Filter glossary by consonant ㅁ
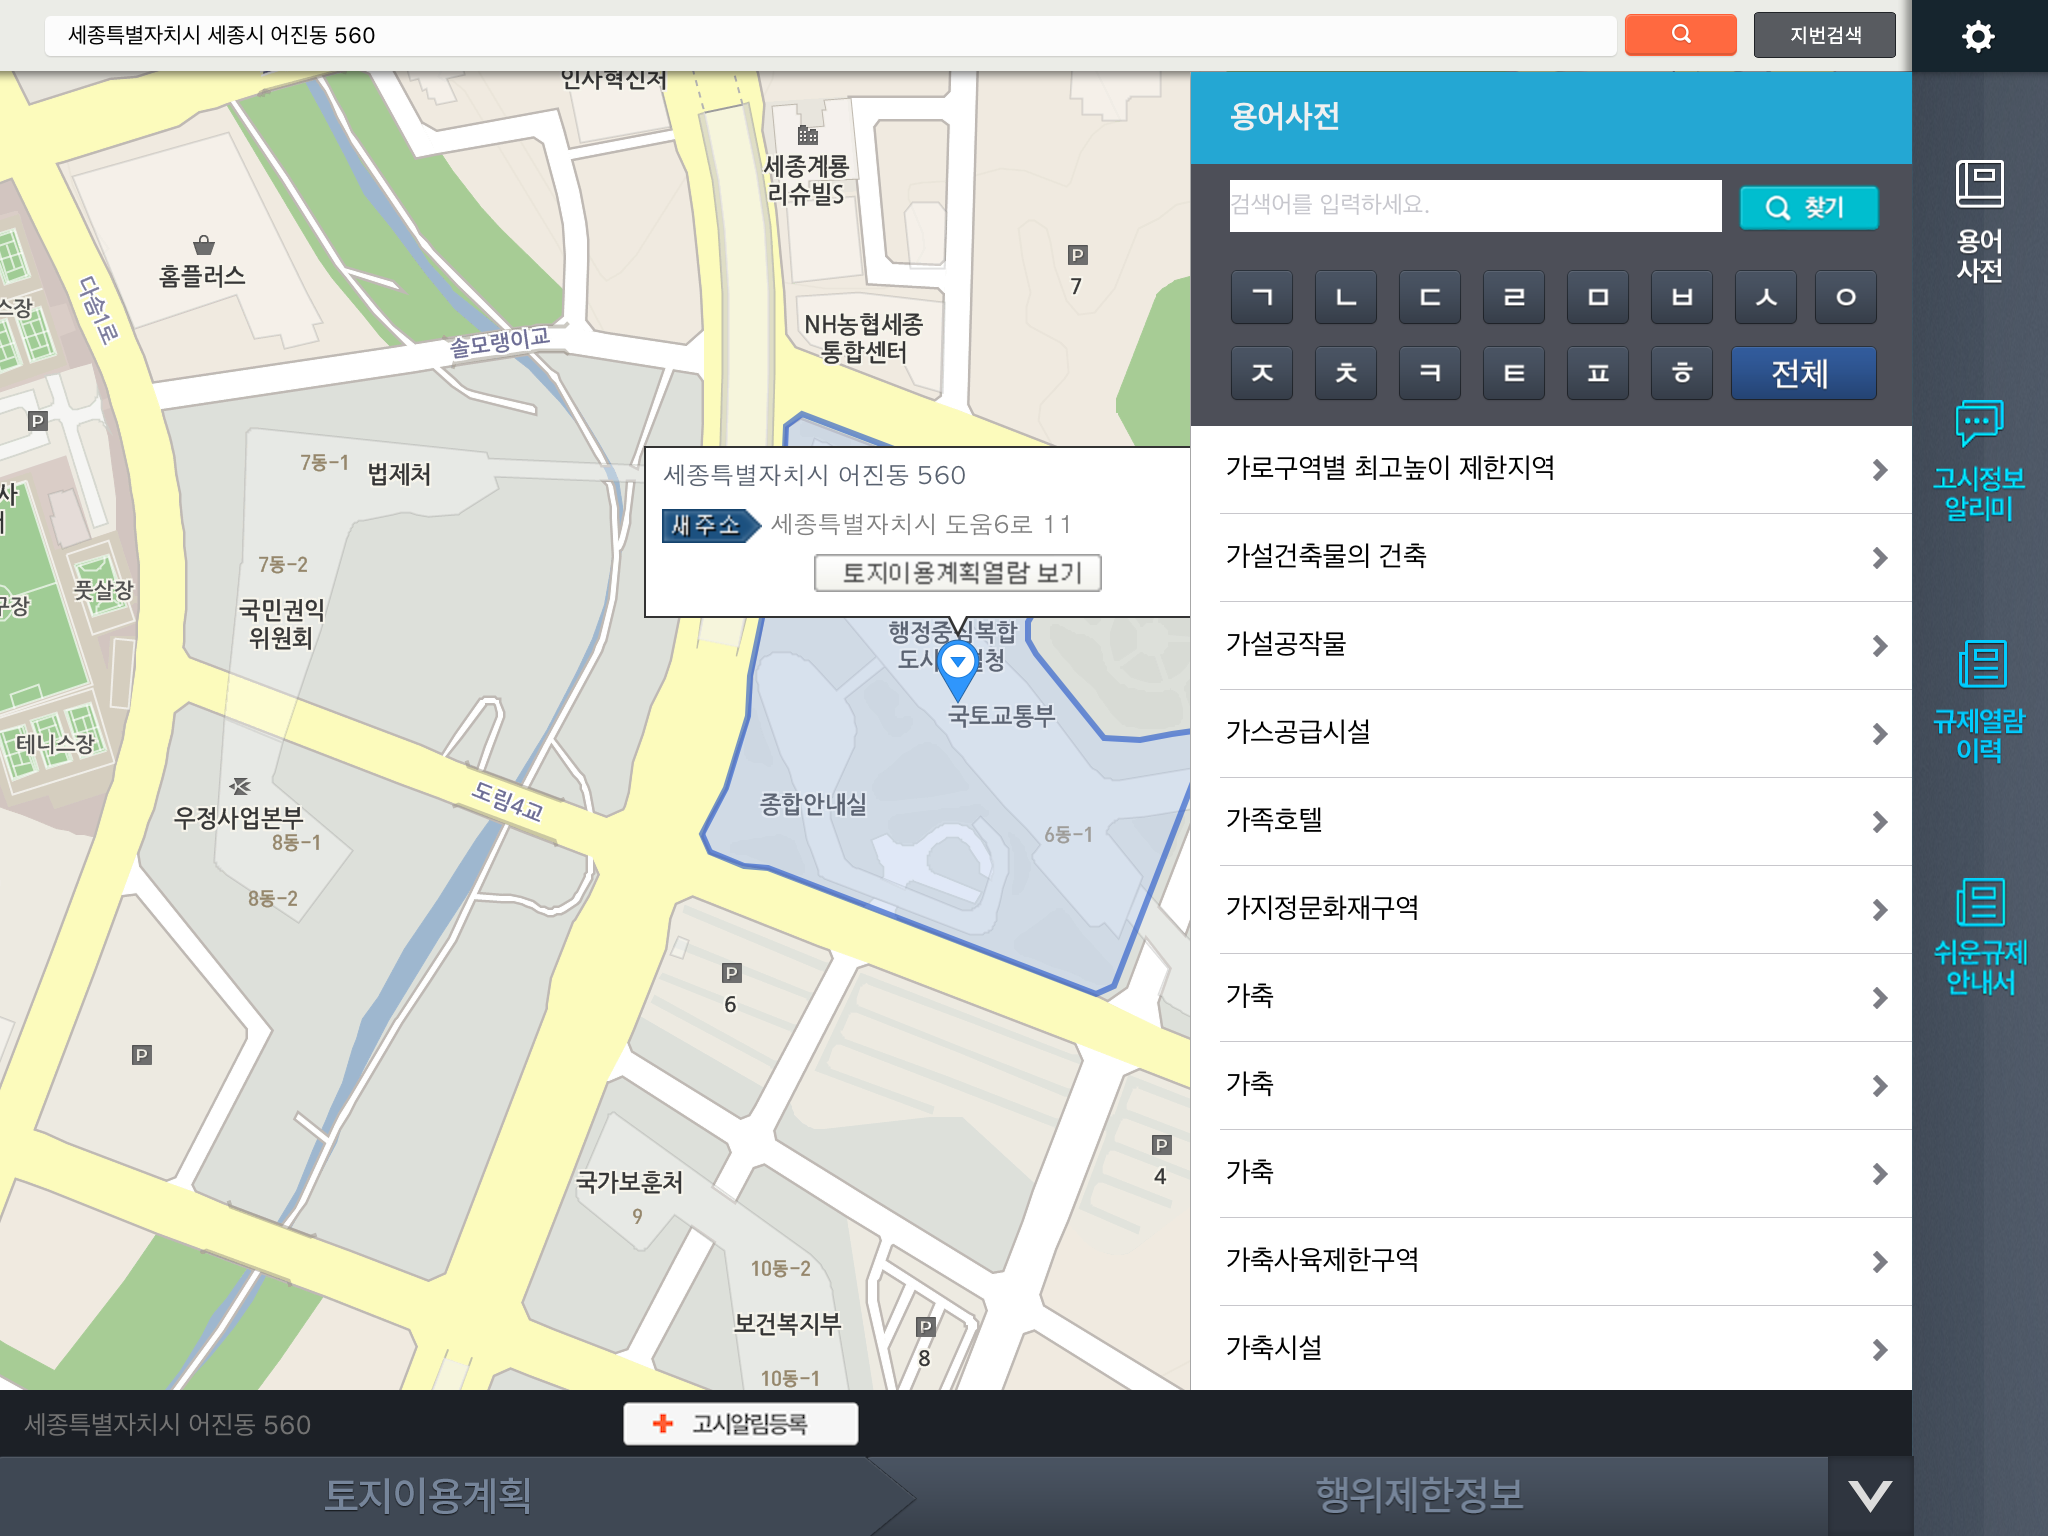The image size is (2048, 1536). coord(1598,297)
